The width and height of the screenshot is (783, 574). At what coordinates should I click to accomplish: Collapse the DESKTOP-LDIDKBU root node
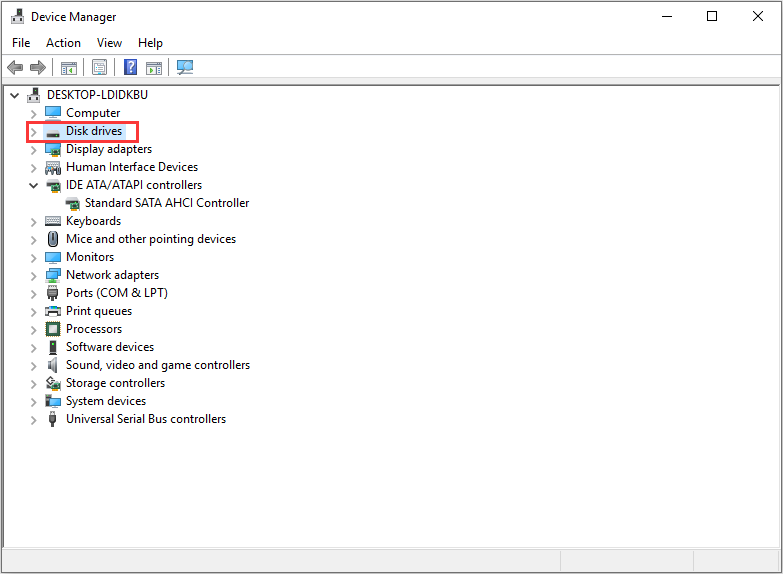[x=15, y=95]
